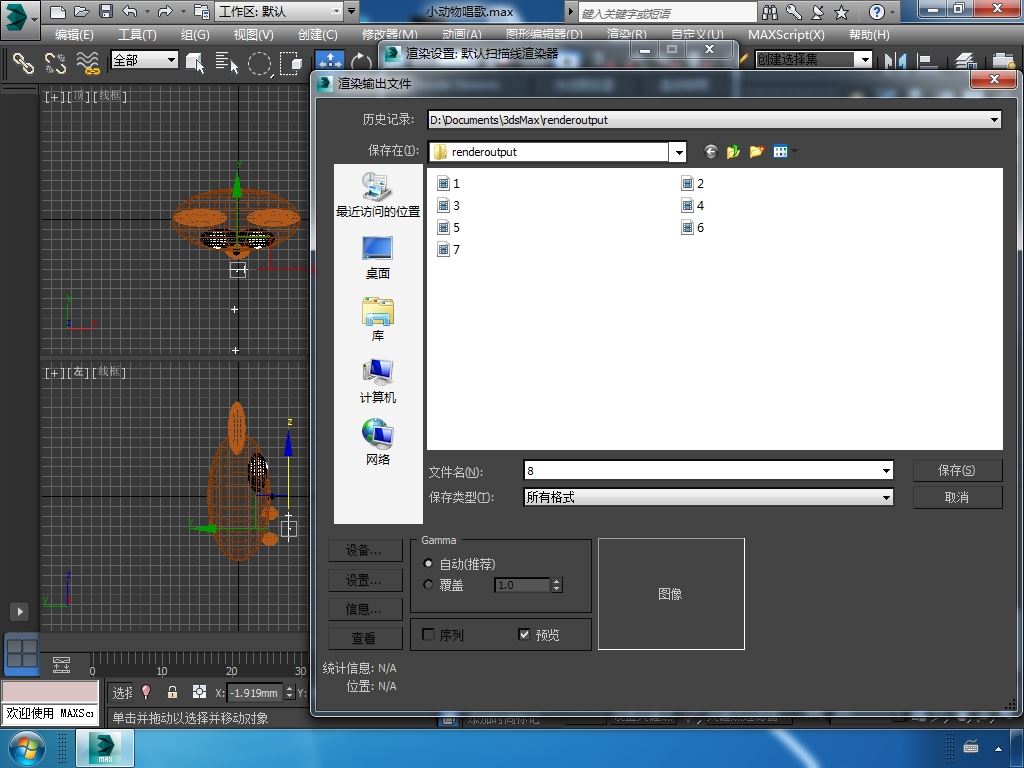Go up one folder level icon
The width and height of the screenshot is (1024, 768).
tap(733, 152)
